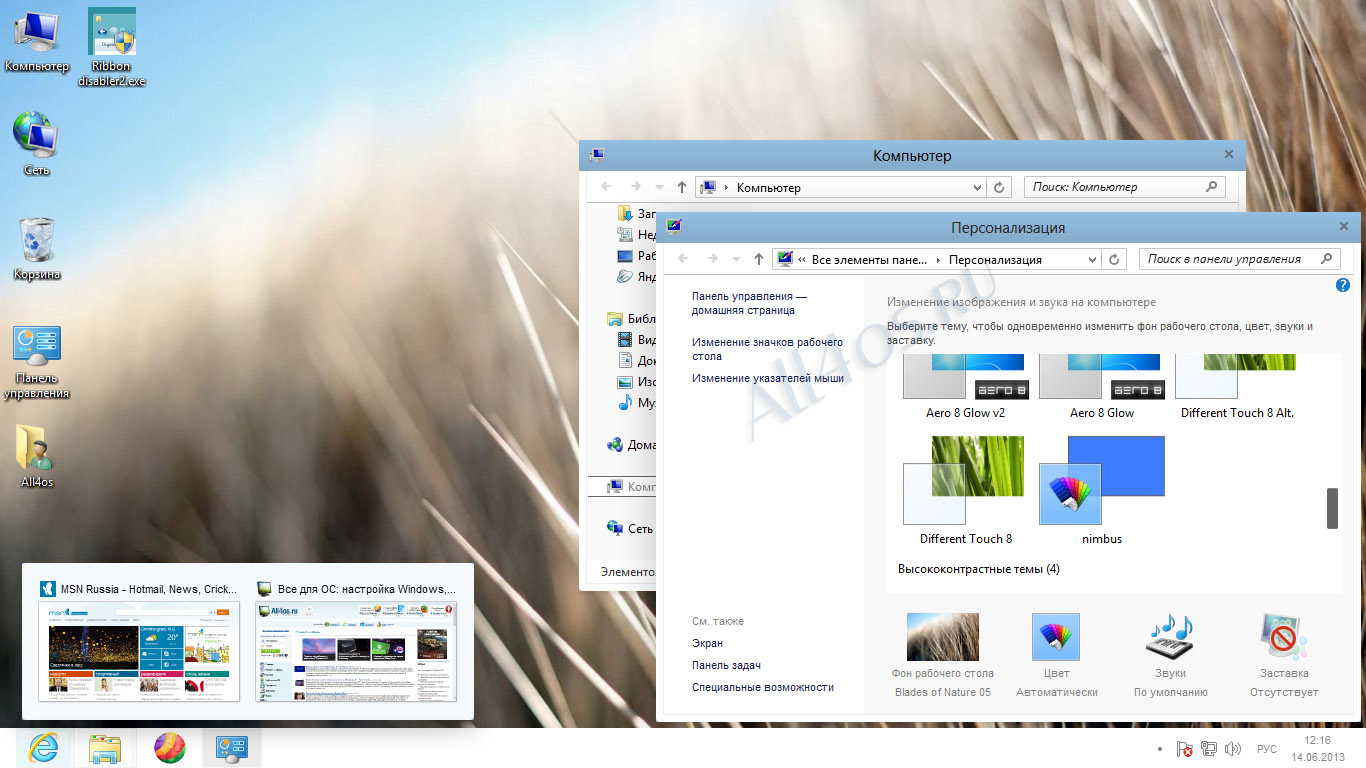The width and height of the screenshot is (1366, 768).
Task: Click chevron before Все элементы панели breadcrumb
Action: 802,260
